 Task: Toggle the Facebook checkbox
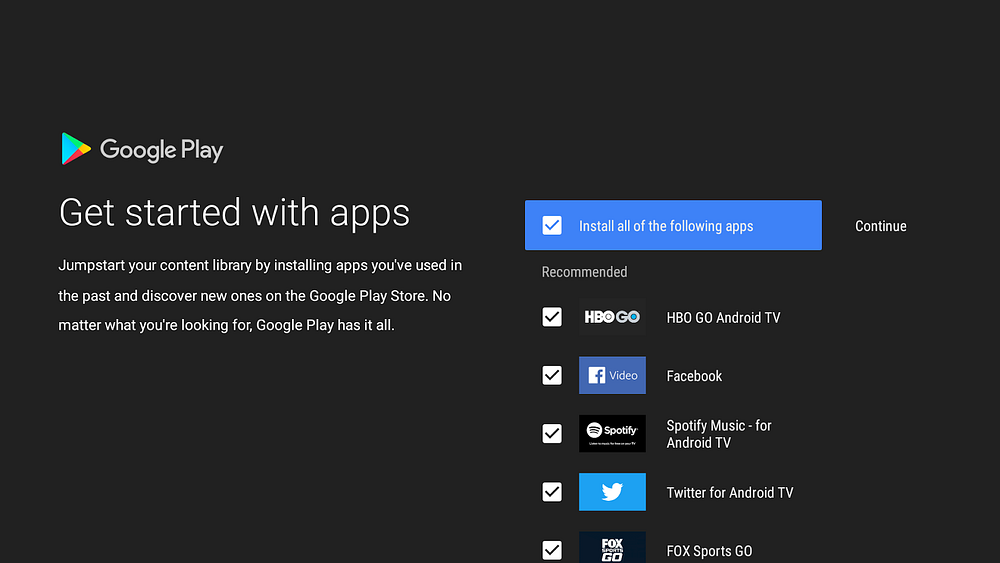point(552,375)
